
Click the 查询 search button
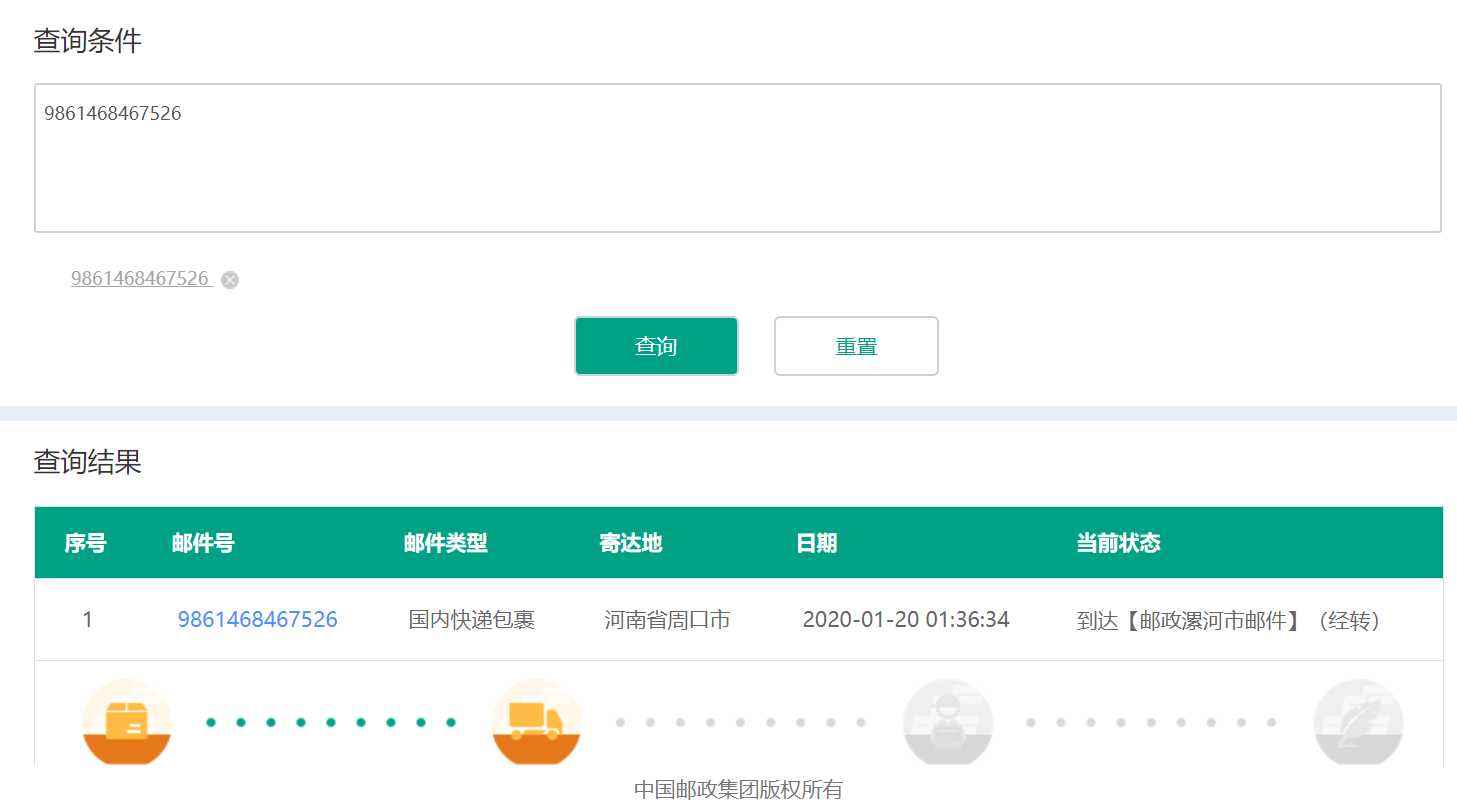[656, 346]
